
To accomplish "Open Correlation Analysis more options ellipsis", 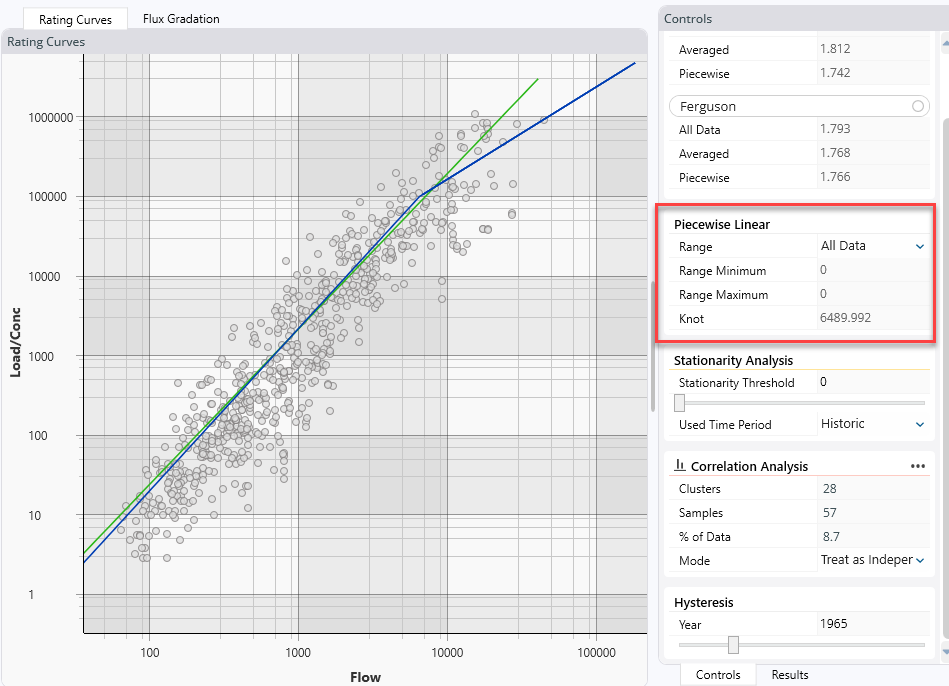I will click(x=917, y=466).
